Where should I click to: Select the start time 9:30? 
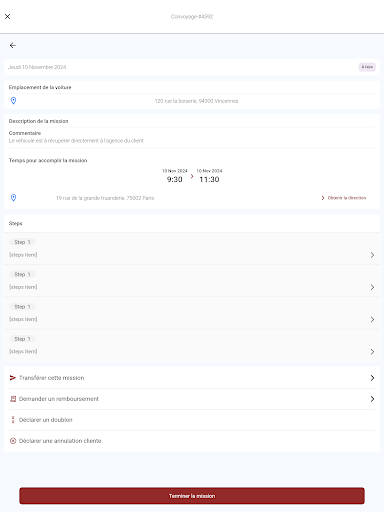175,179
